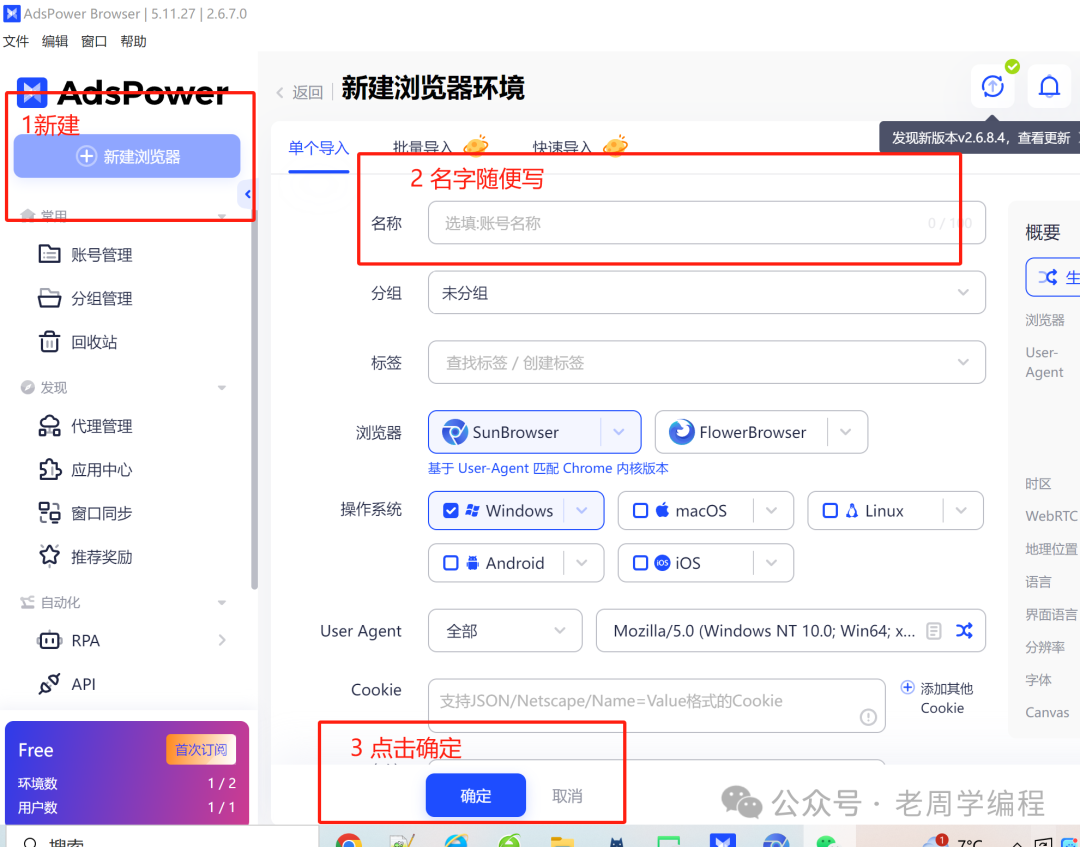
Task: Click the notification bell icon
Action: click(1049, 87)
